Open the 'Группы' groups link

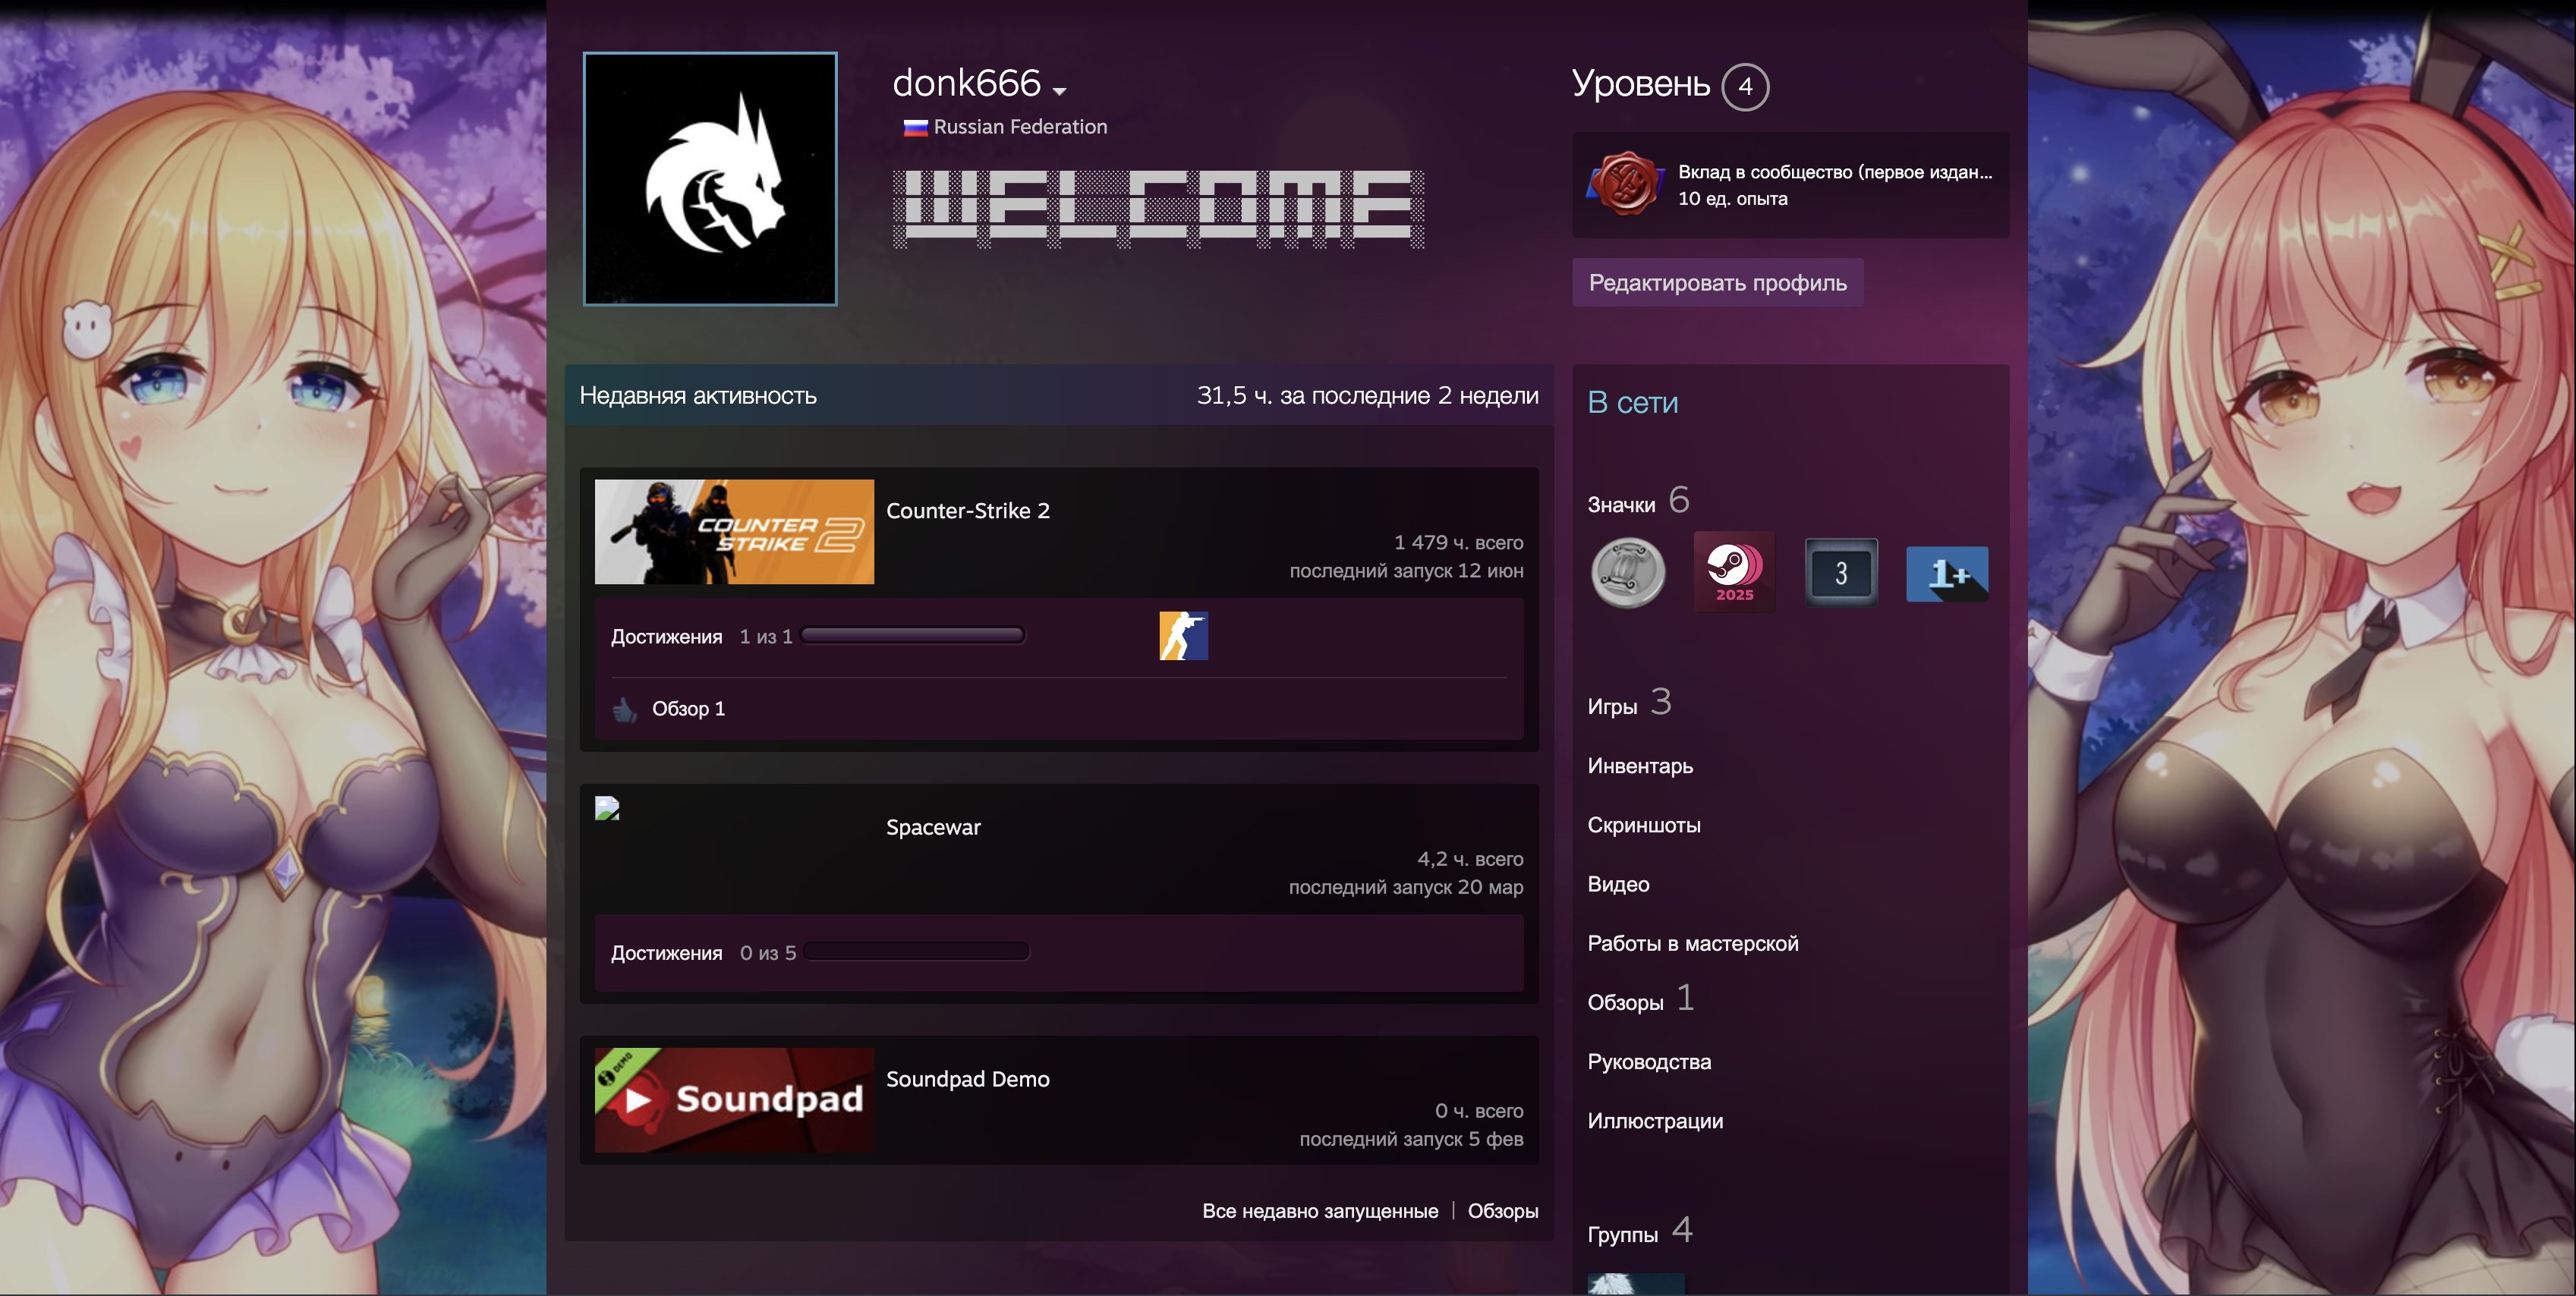click(1622, 1235)
